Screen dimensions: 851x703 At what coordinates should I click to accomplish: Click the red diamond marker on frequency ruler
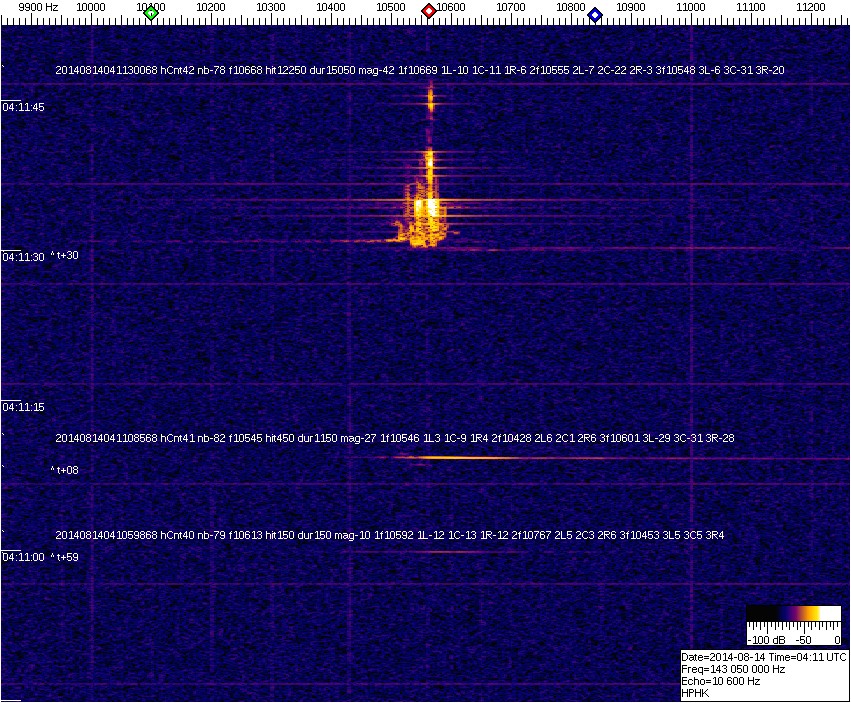pyautogui.click(x=429, y=12)
